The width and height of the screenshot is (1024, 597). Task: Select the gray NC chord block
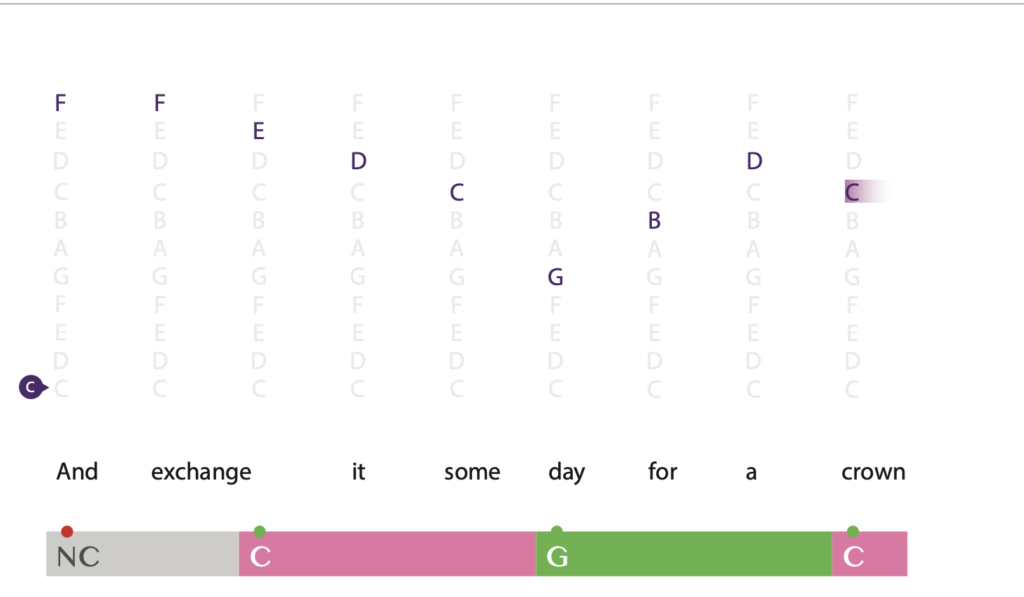142,554
